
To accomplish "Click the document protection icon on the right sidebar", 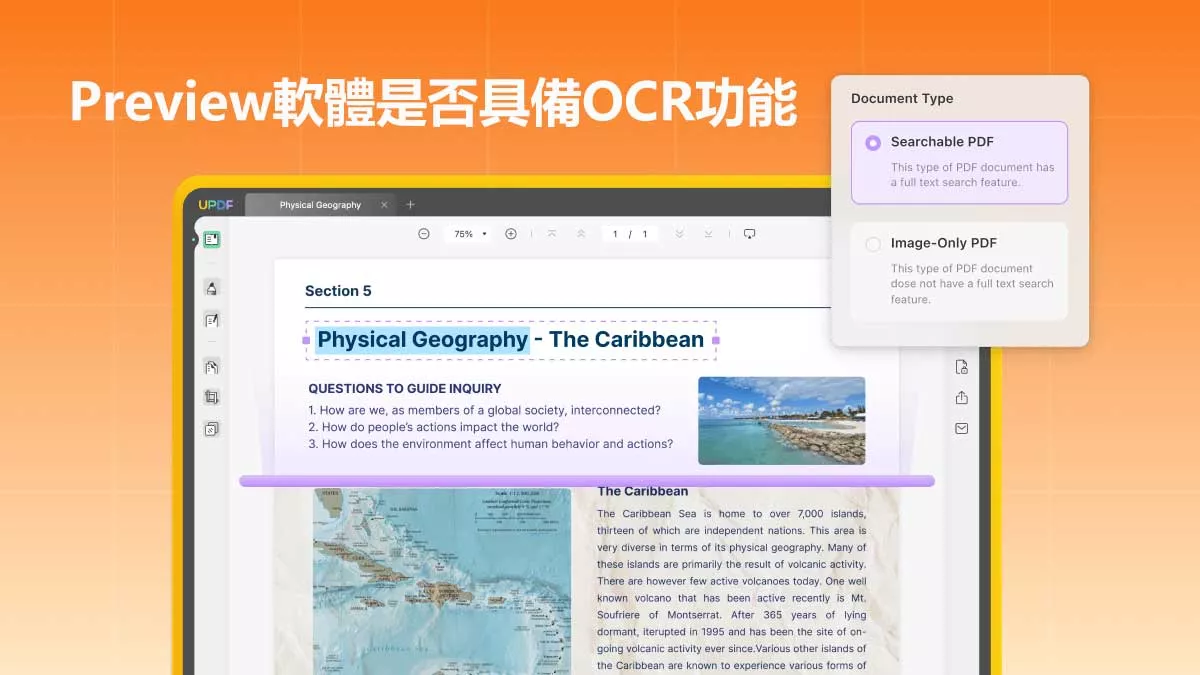I will tap(961, 366).
